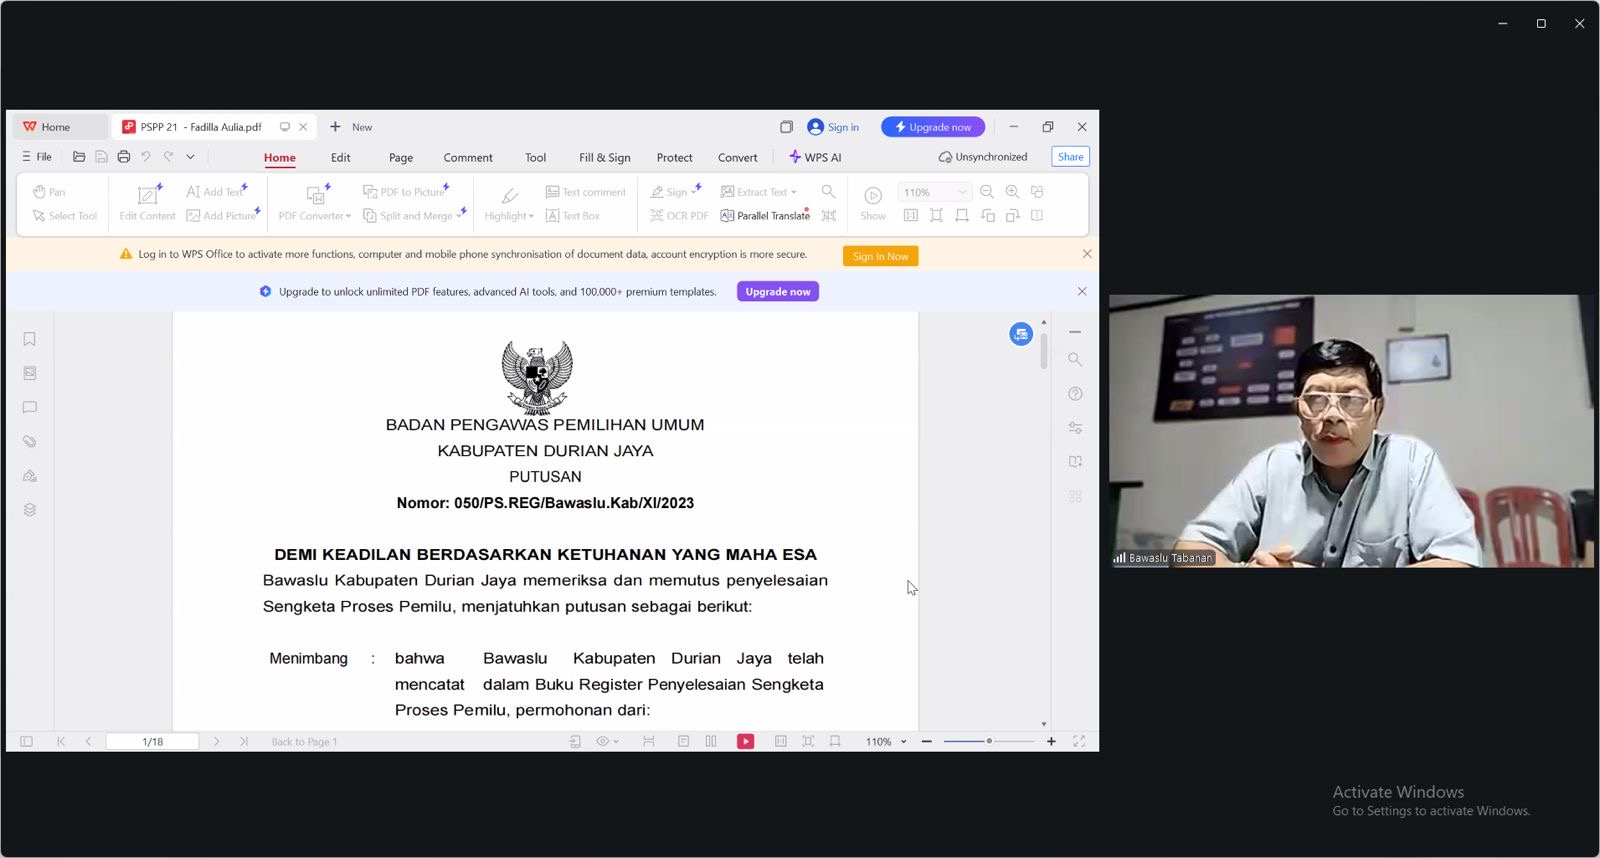Click the zoom slider in status bar
Screen dimensions: 1600x858
(x=988, y=742)
